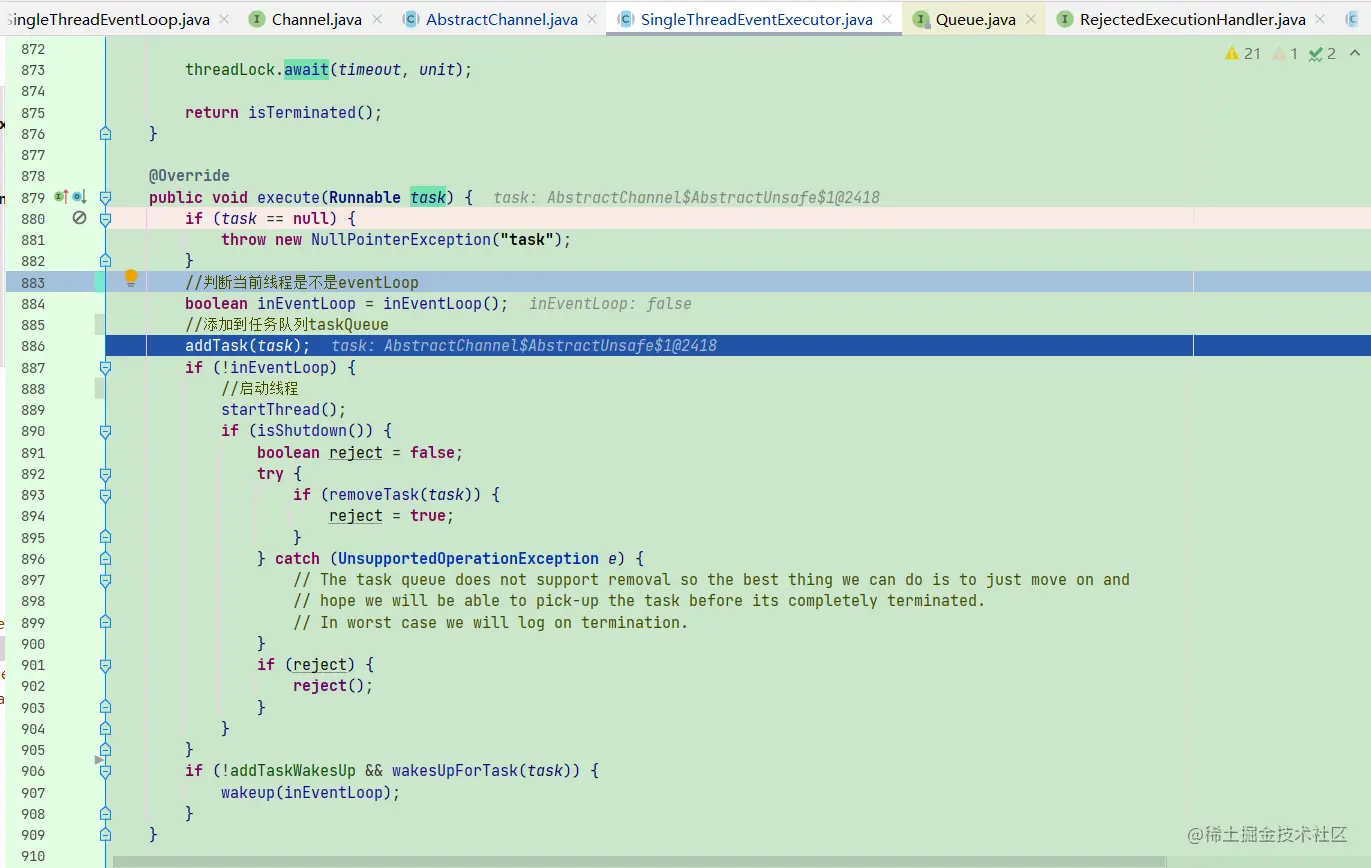This screenshot has width=1371, height=868.
Task: Click the wakeup(inEventLoop); statement
Action: tap(311, 793)
